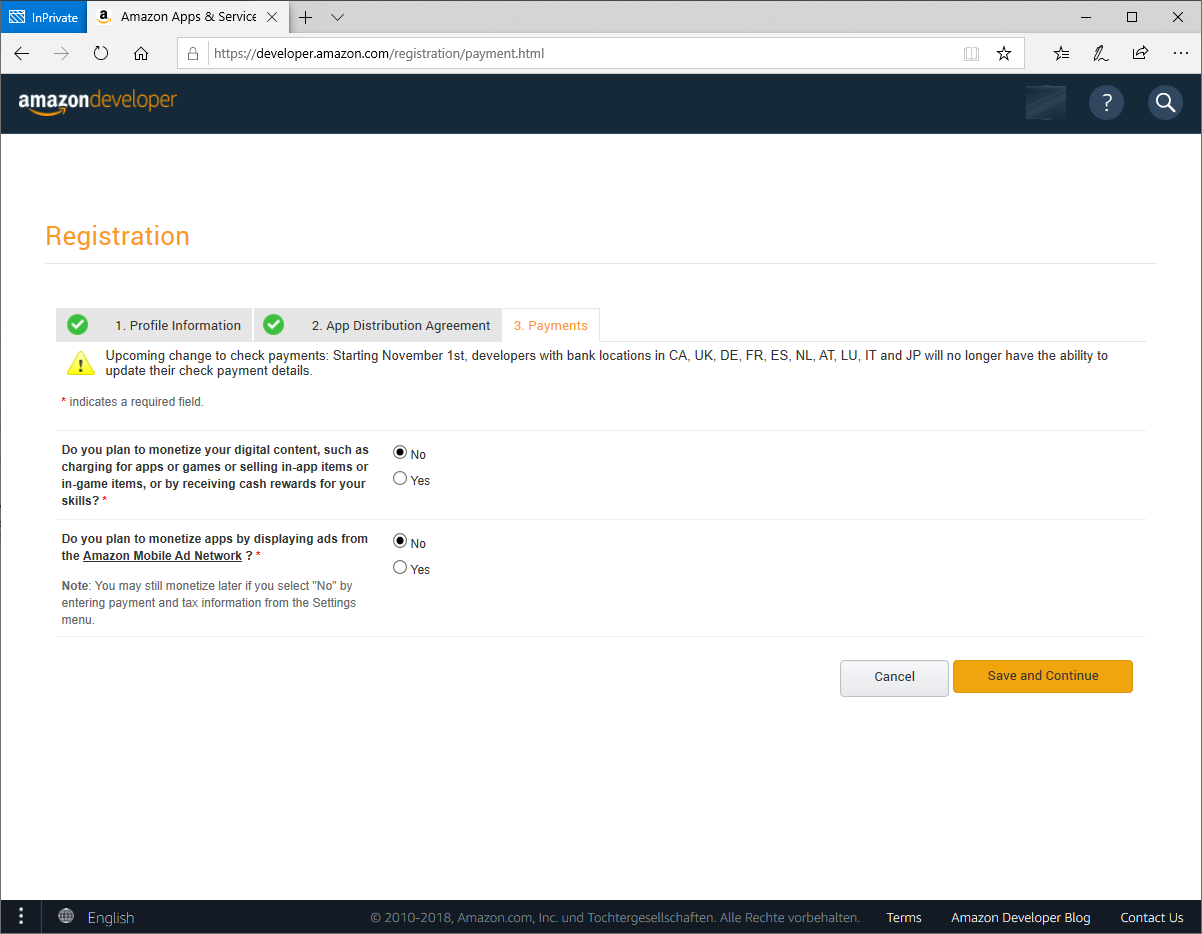Refresh the page in the browser
Viewport: 1202px width, 934px height.
101,54
